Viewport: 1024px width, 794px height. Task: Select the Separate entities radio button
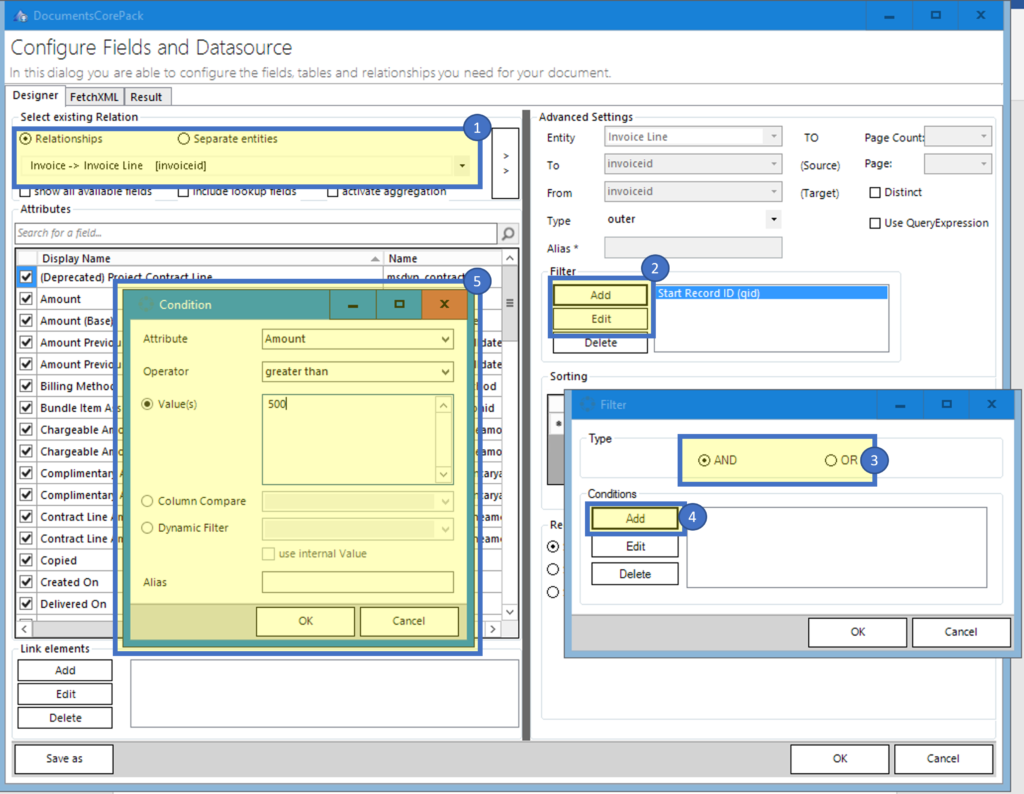pos(182,139)
